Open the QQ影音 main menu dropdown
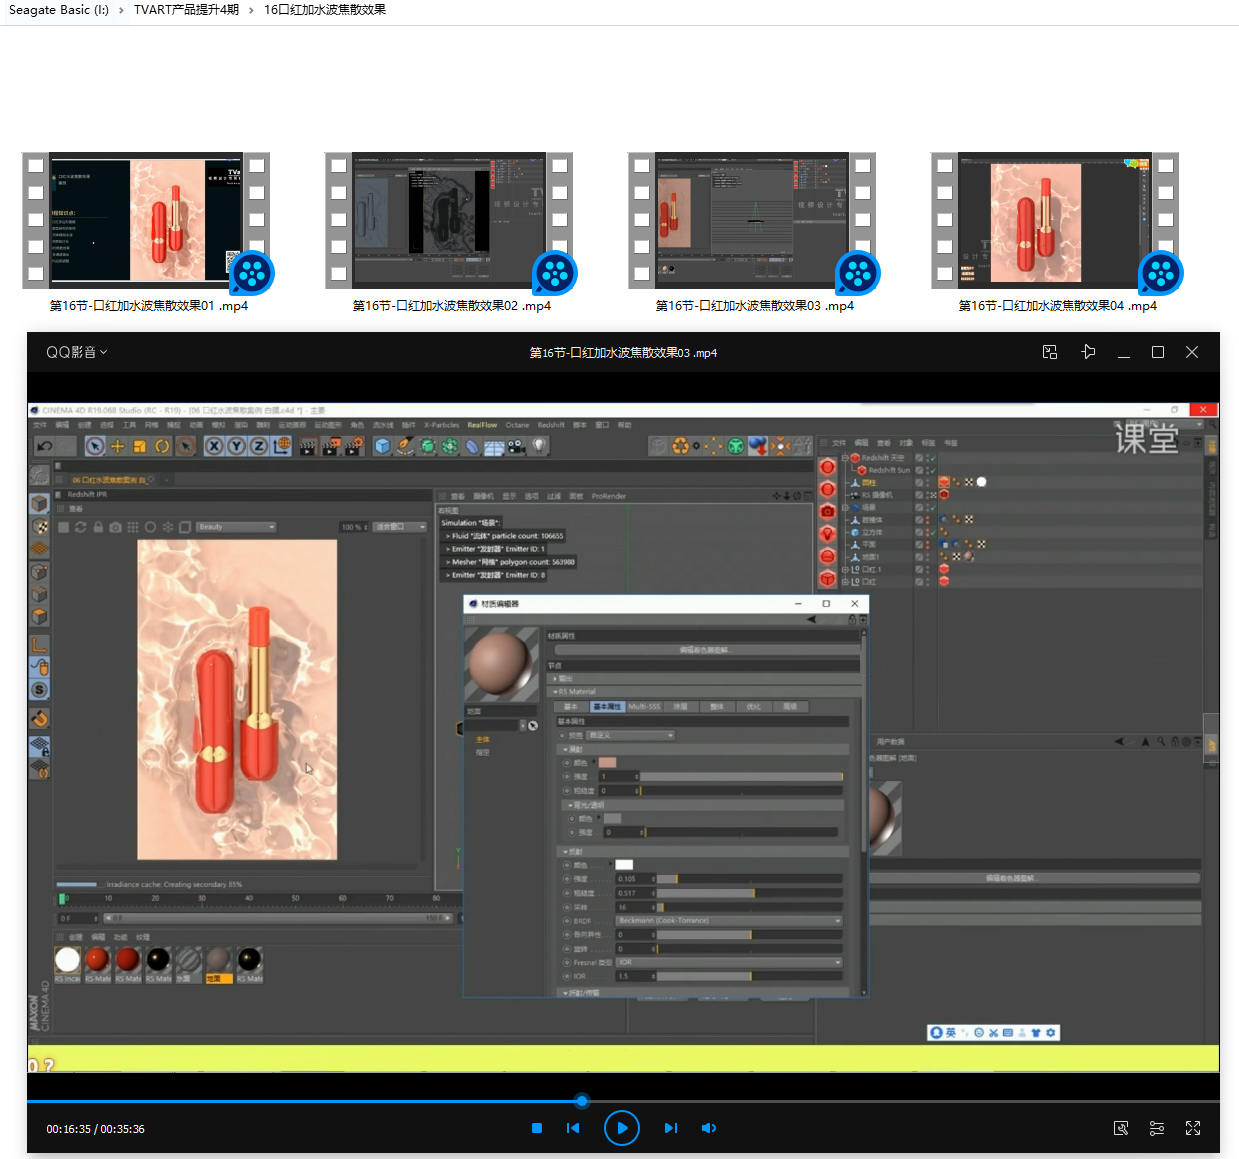The width and height of the screenshot is (1239, 1159). coord(76,352)
